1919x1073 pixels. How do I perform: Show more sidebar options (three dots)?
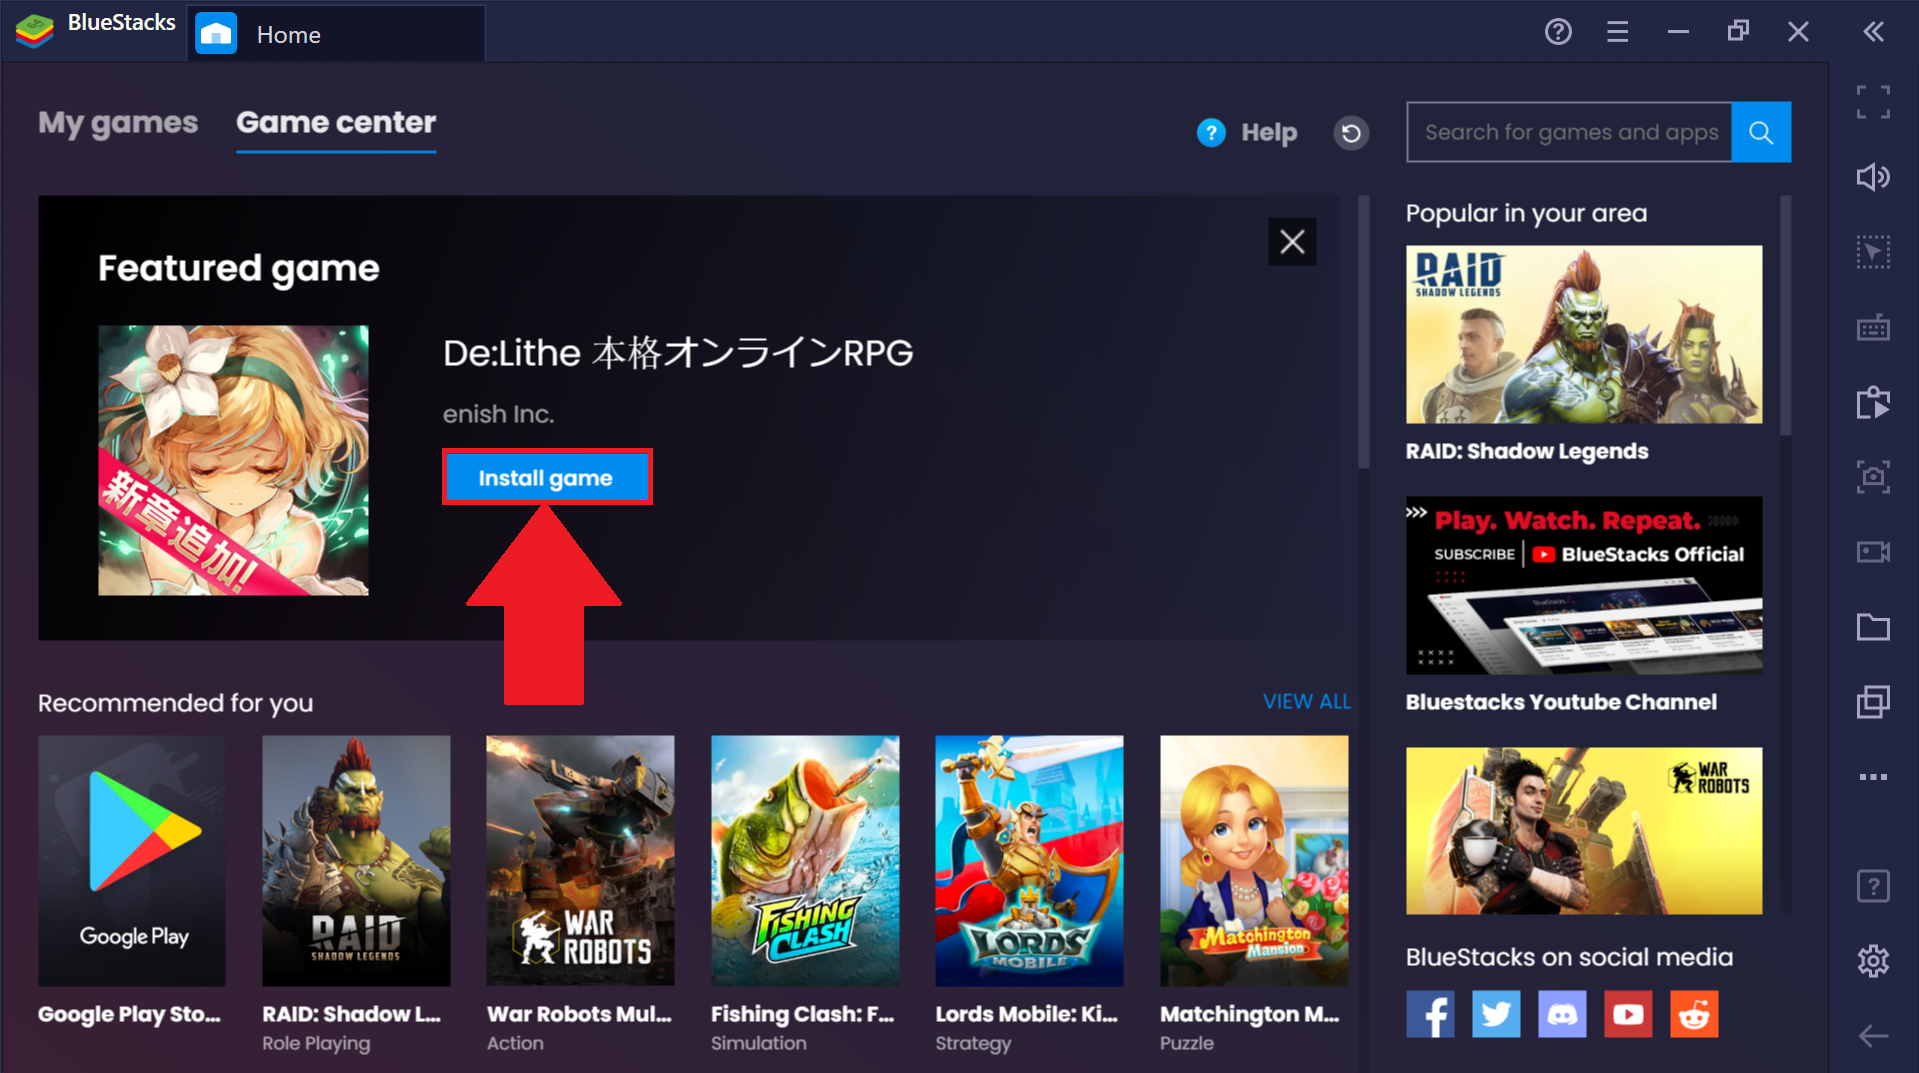[1873, 777]
